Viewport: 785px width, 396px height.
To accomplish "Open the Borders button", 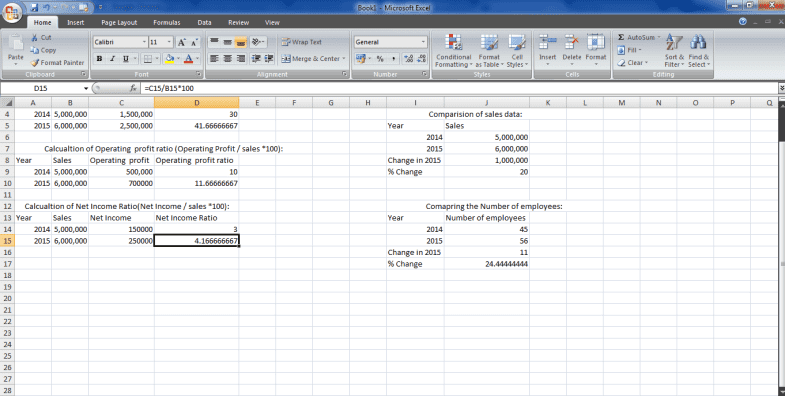I will tap(147, 59).
